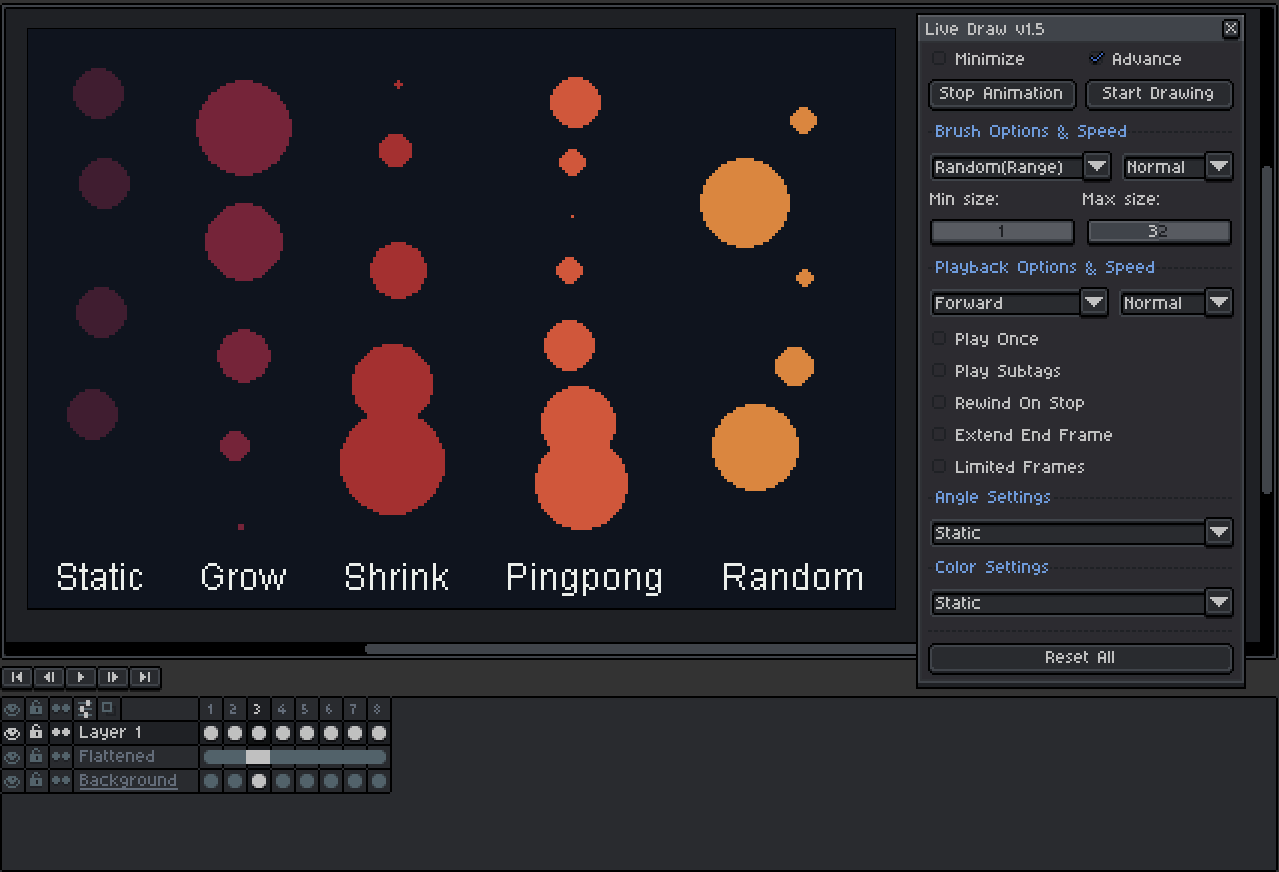The width and height of the screenshot is (1279, 872).
Task: Toggle lock for all layers in the timeline header
Action: tap(36, 709)
